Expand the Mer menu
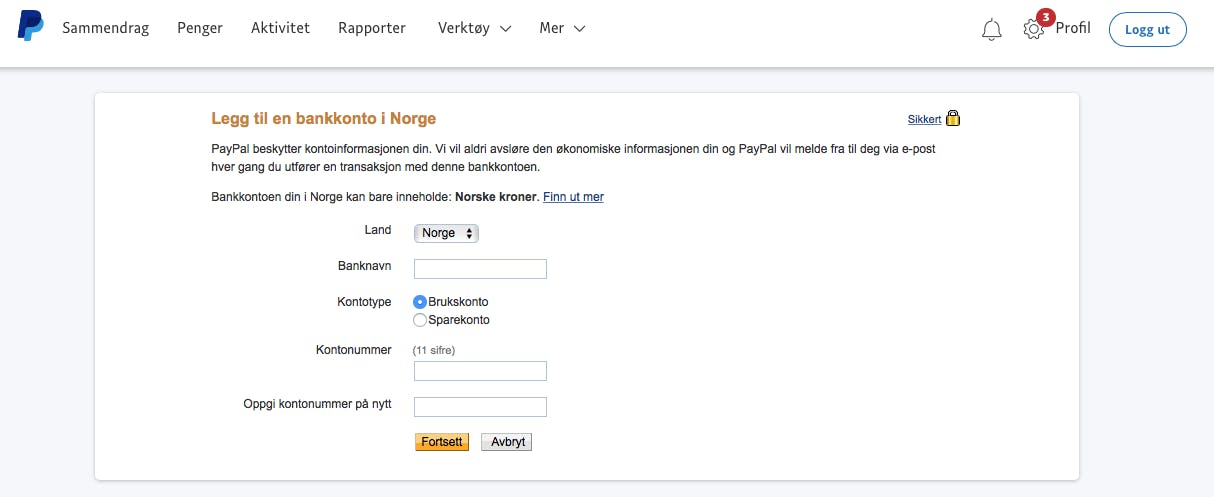 point(562,28)
